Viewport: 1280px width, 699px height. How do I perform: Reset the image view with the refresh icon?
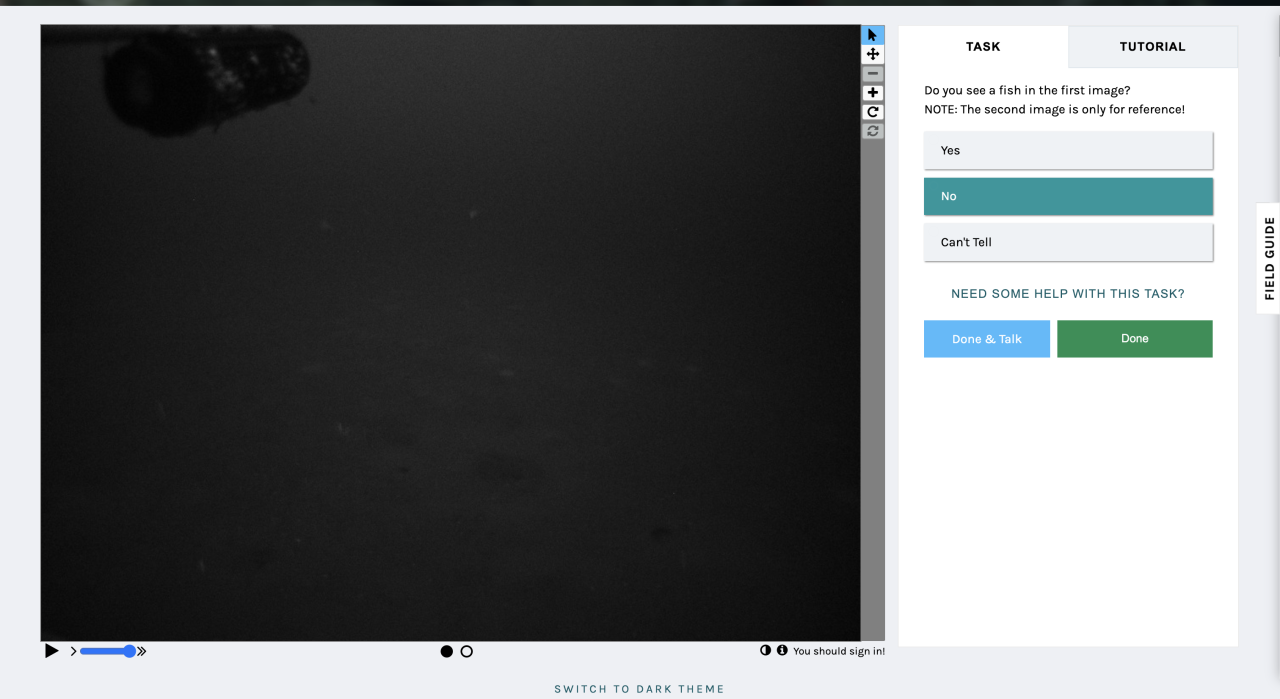click(873, 131)
